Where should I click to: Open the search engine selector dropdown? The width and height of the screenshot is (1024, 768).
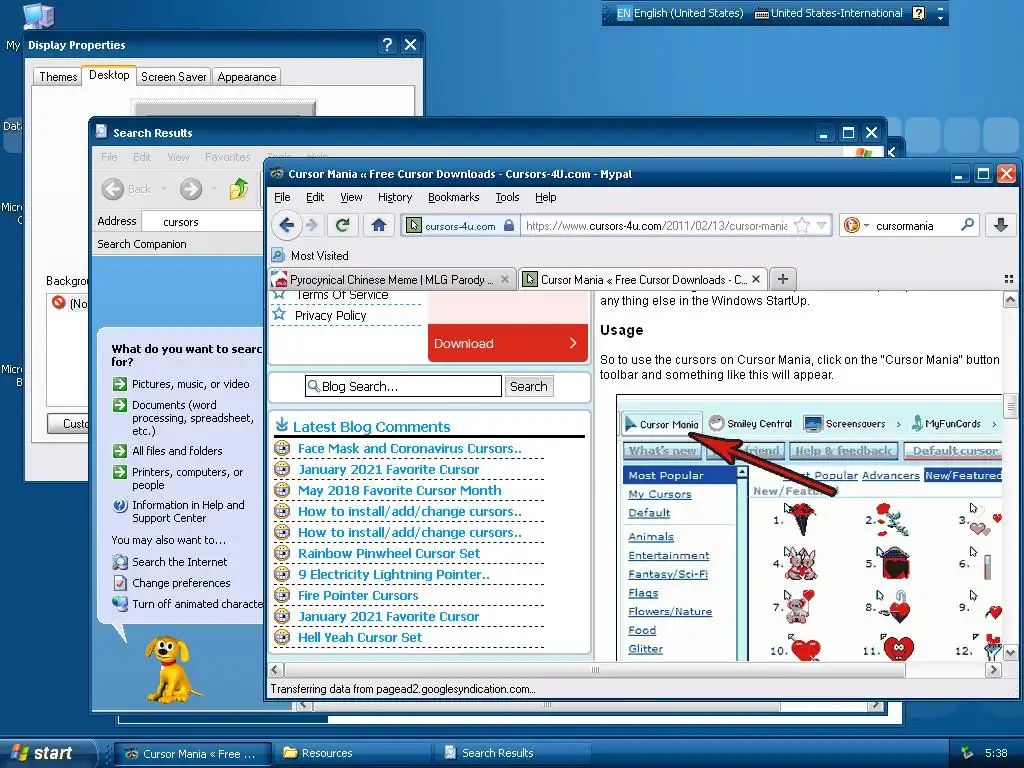point(856,225)
